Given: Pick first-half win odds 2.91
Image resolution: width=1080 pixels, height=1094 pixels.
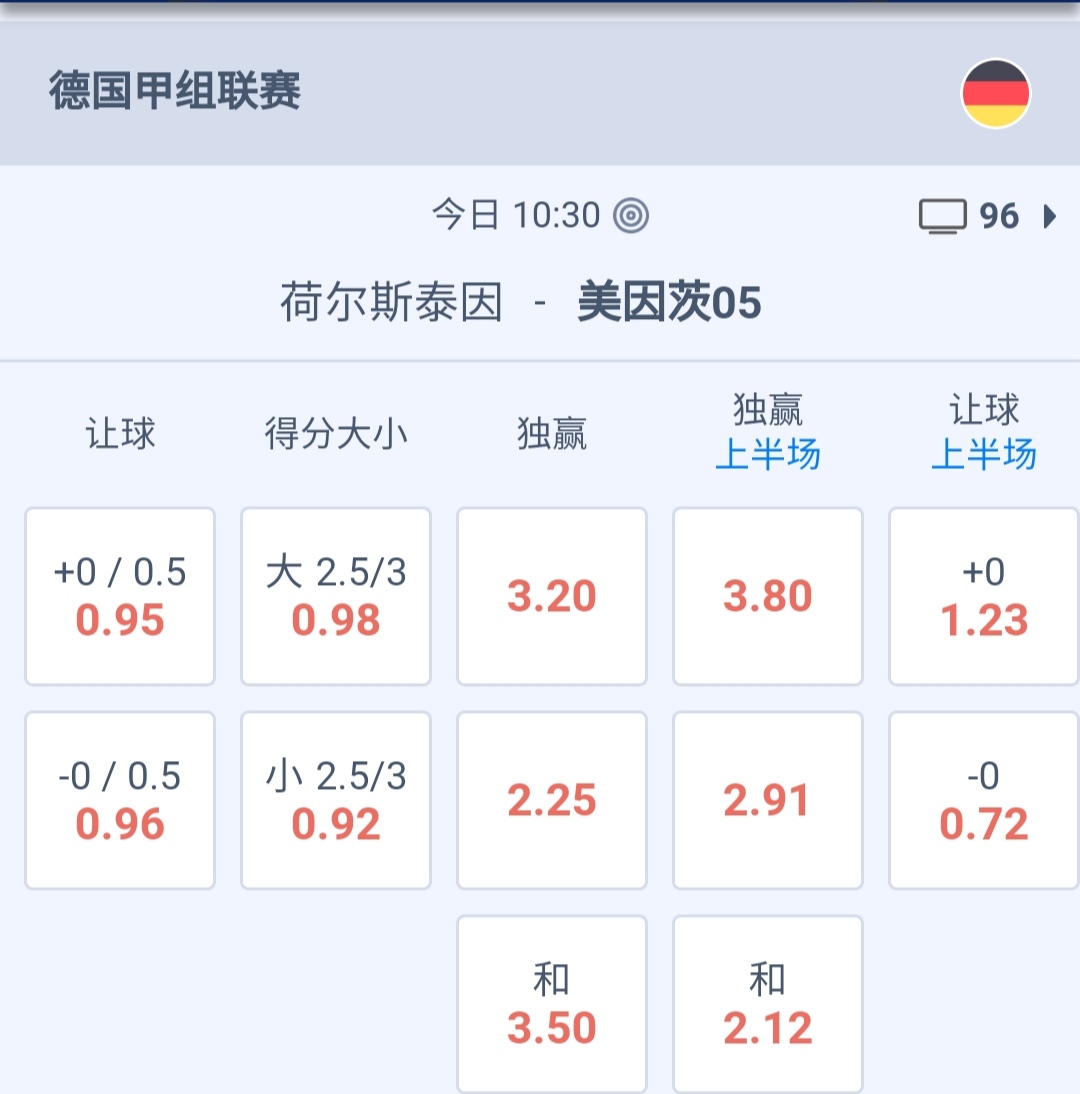Looking at the screenshot, I should [x=768, y=800].
